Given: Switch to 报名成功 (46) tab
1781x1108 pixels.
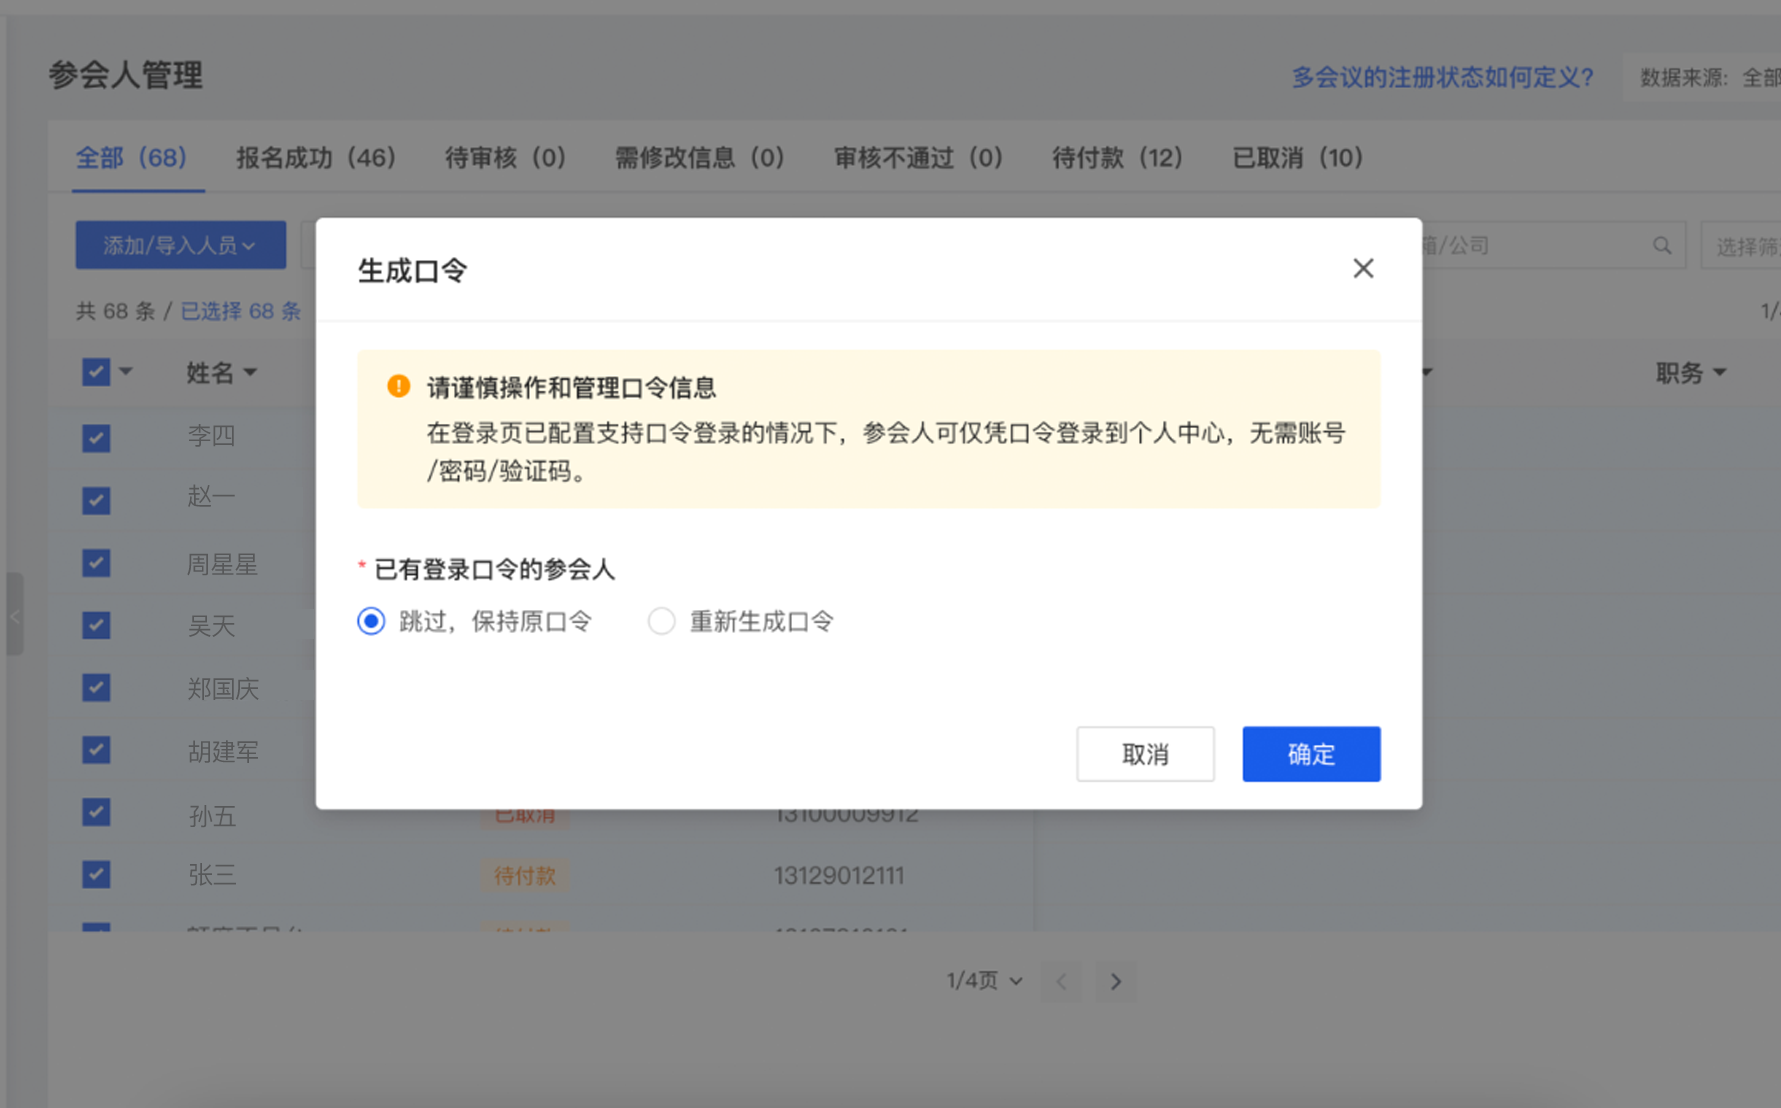Looking at the screenshot, I should click(x=316, y=158).
